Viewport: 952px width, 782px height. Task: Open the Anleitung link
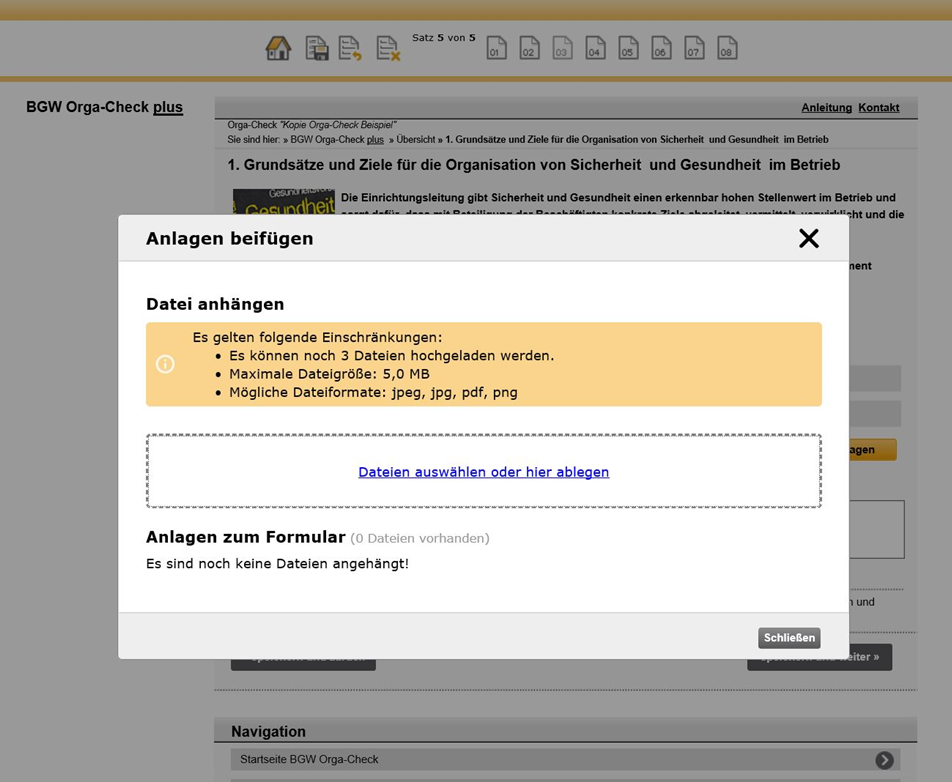pos(826,108)
